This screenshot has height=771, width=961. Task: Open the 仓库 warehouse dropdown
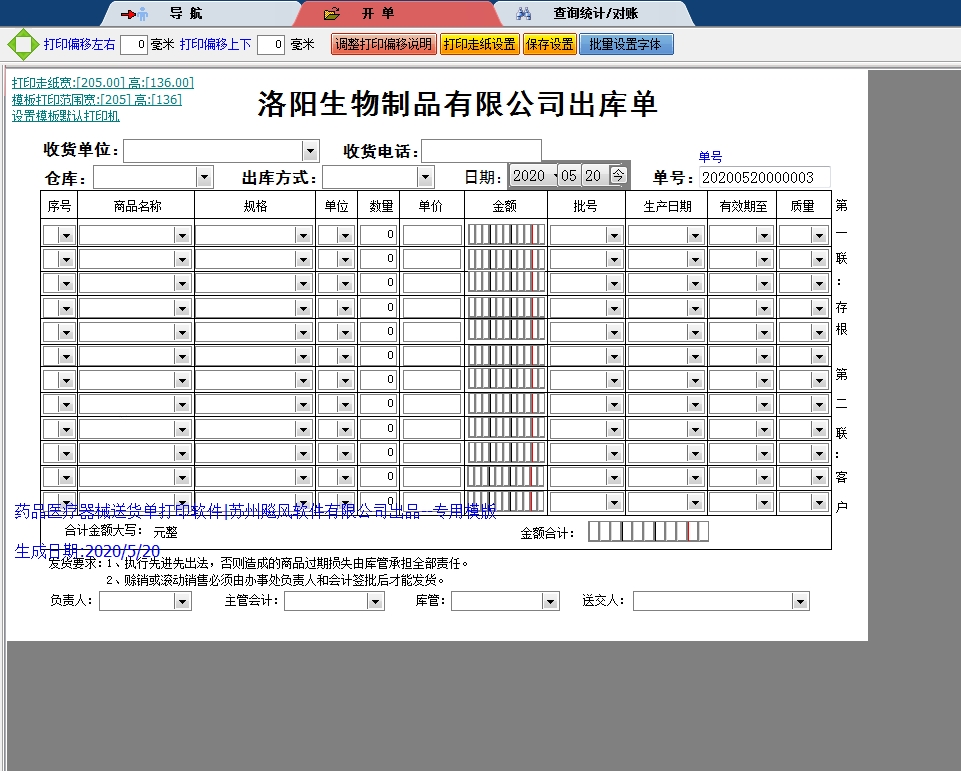pyautogui.click(x=204, y=178)
